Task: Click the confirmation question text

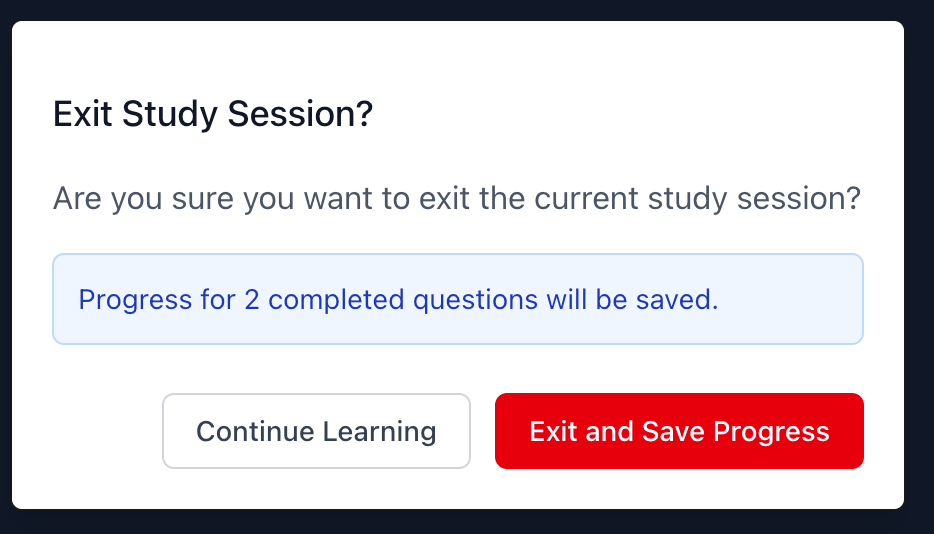Action: click(x=457, y=197)
